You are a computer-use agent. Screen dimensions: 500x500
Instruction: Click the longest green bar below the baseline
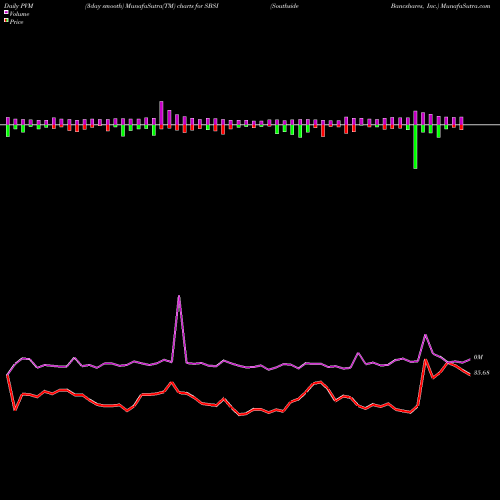click(415, 147)
